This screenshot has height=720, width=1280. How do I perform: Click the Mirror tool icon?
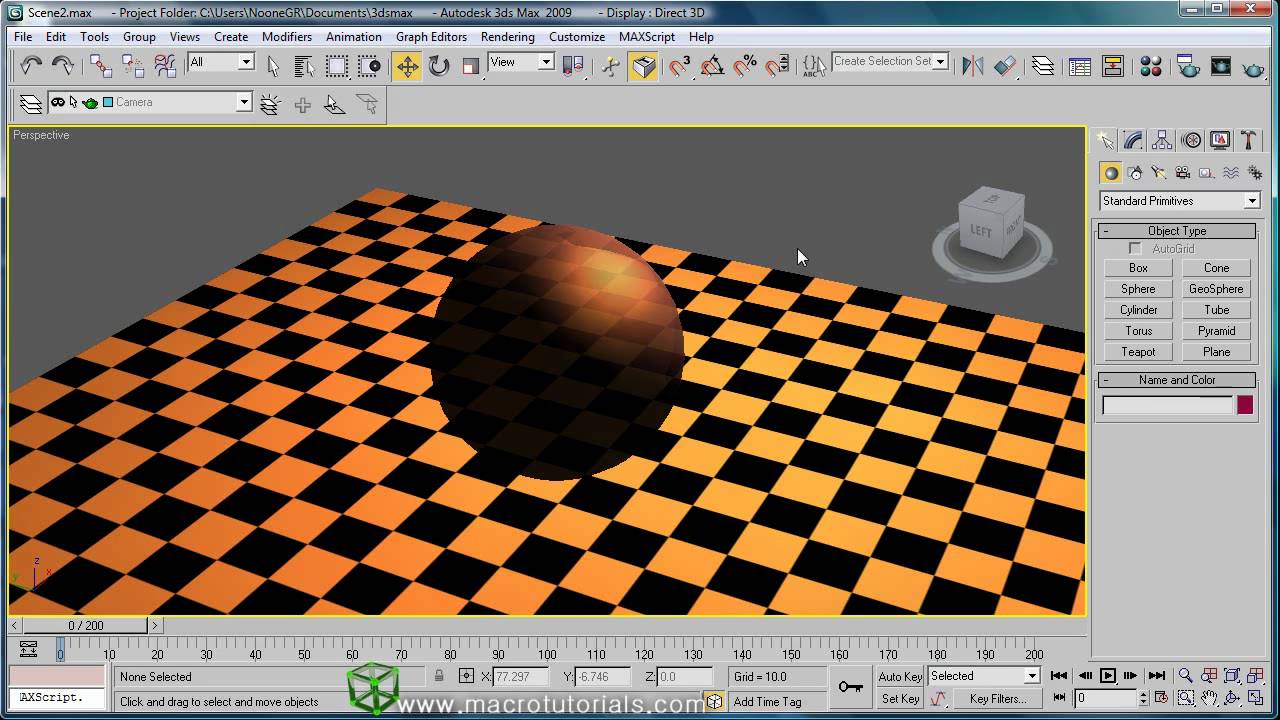(972, 66)
